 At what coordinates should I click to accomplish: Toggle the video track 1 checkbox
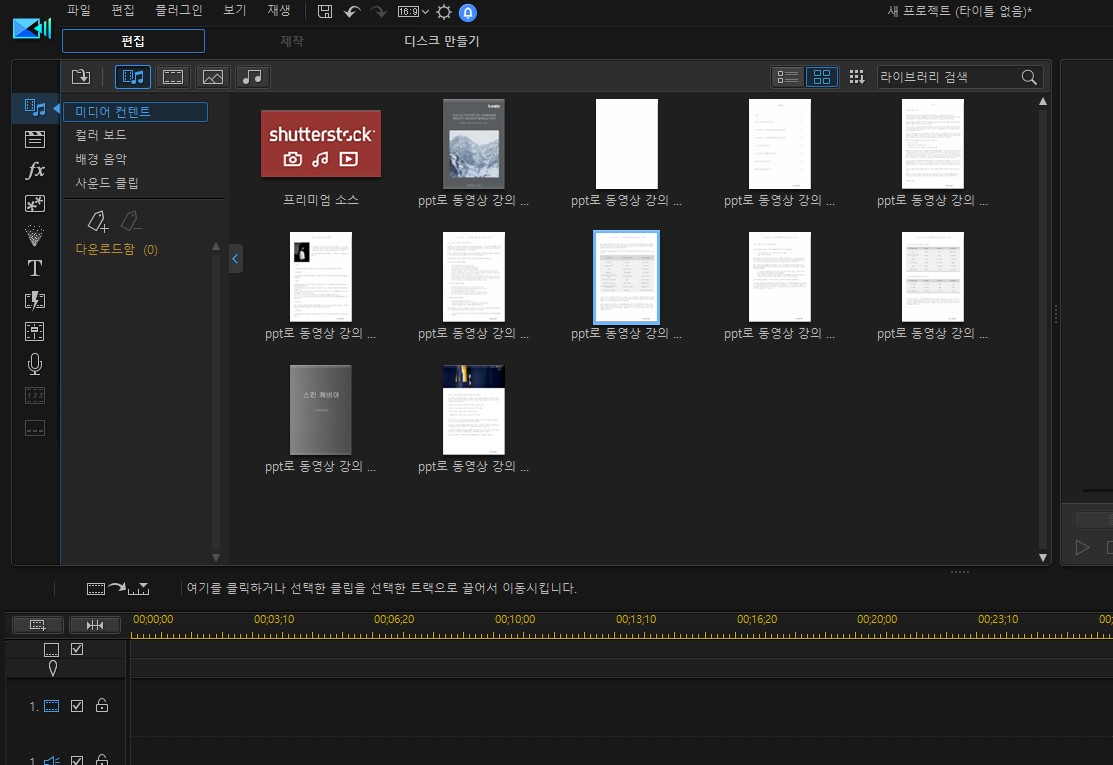point(77,706)
